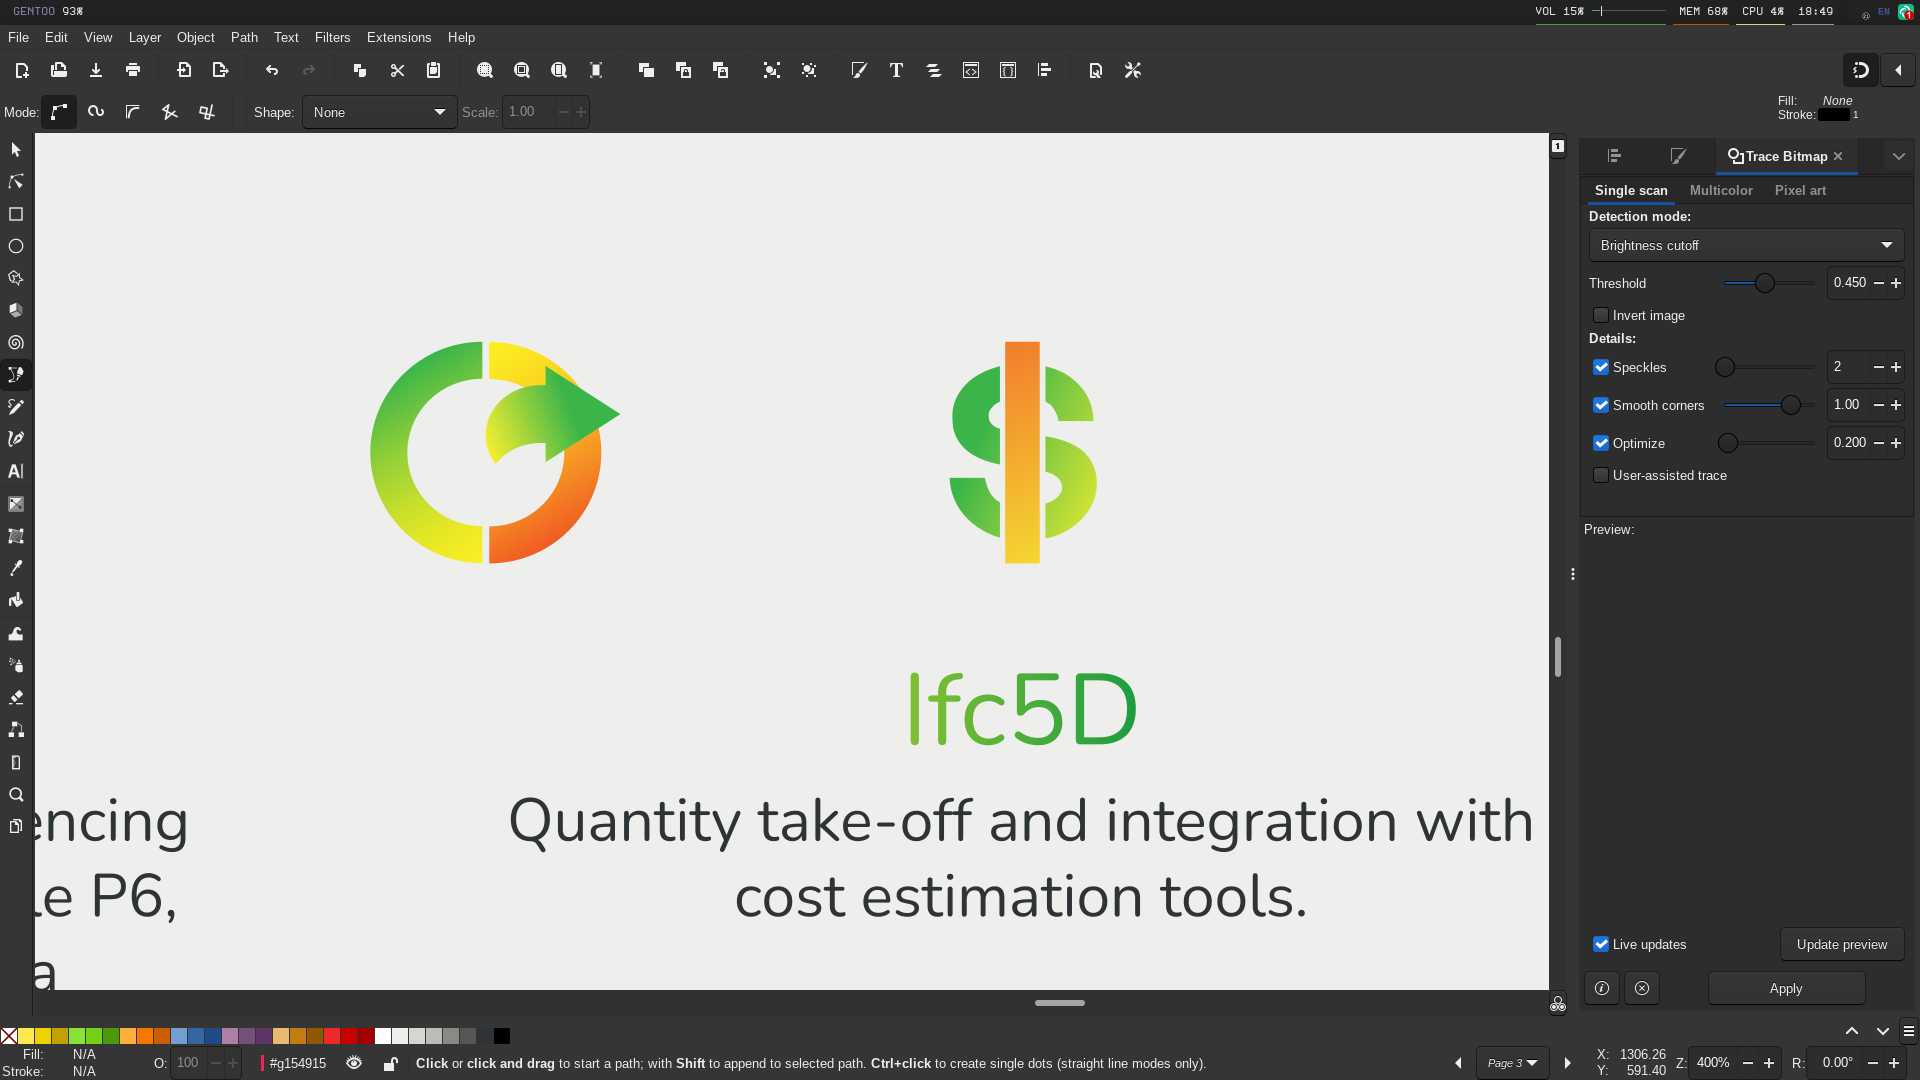This screenshot has width=1920, height=1080.
Task: Select the Text tool in toolbox
Action: (x=16, y=471)
